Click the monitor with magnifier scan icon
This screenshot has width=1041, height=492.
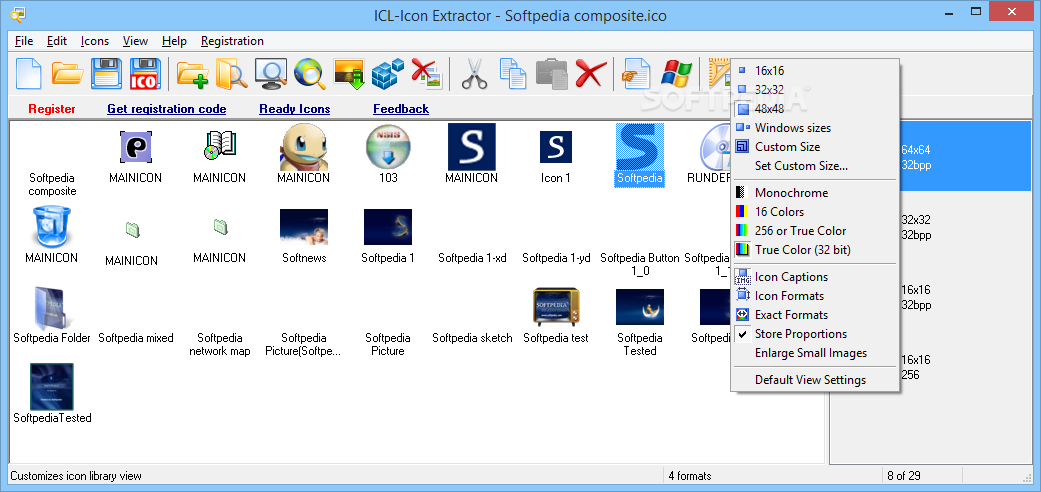(271, 73)
